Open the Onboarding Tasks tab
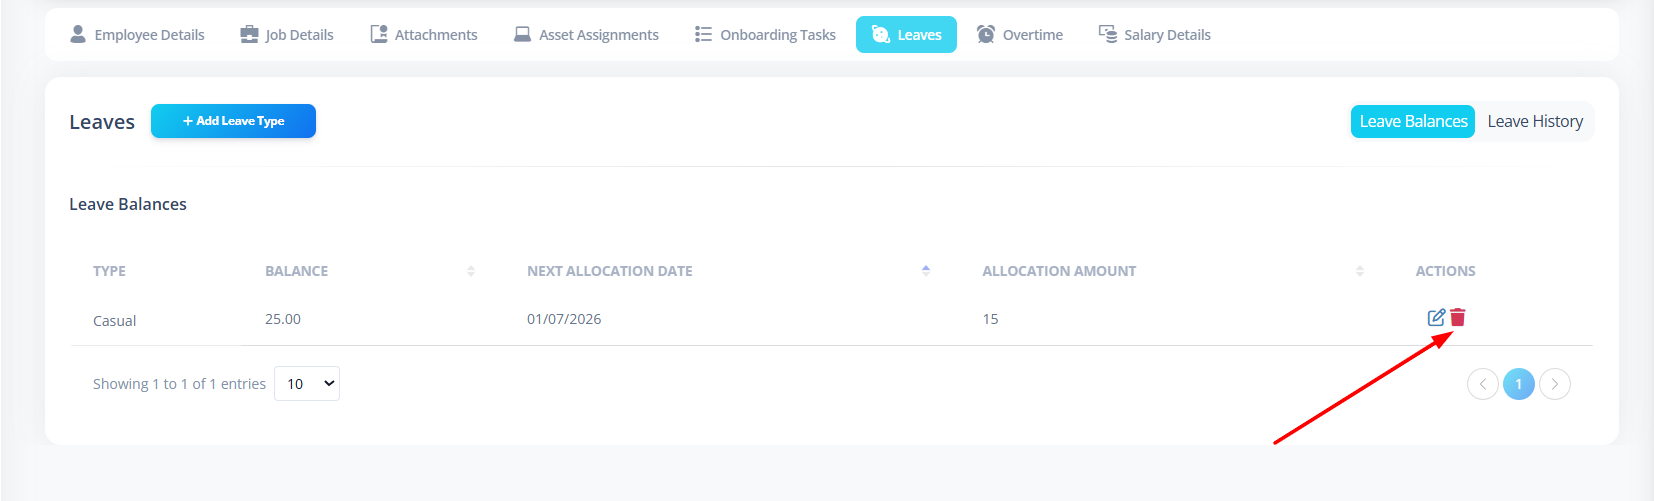Viewport: 1654px width, 501px height. pyautogui.click(x=765, y=35)
